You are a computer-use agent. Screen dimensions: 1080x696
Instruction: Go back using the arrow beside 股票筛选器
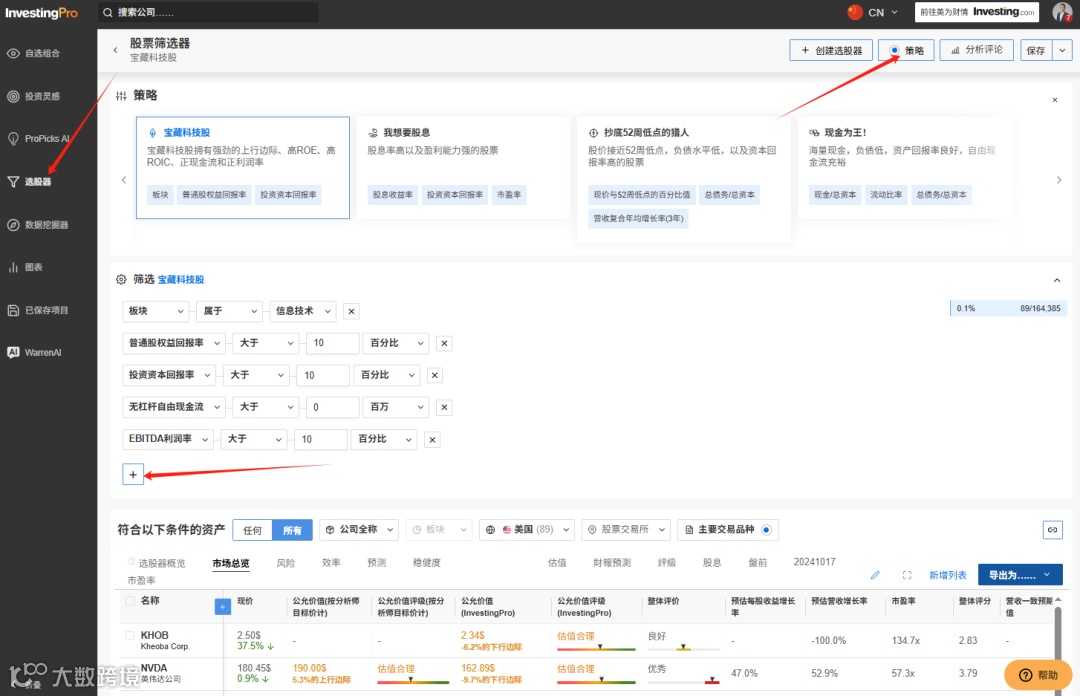pyautogui.click(x=115, y=50)
